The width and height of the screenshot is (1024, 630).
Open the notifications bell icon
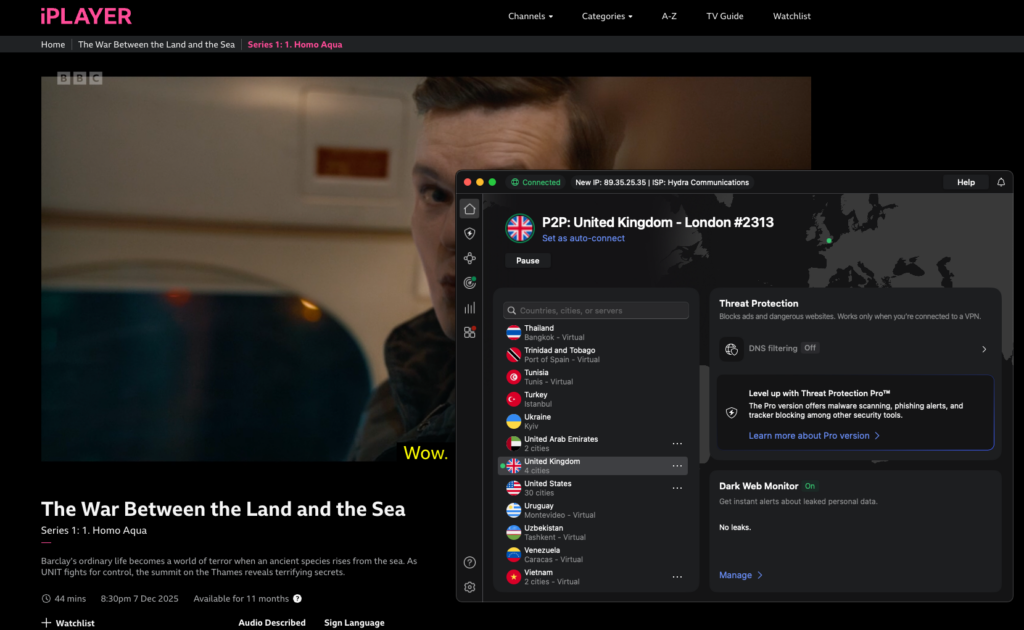click(1000, 182)
